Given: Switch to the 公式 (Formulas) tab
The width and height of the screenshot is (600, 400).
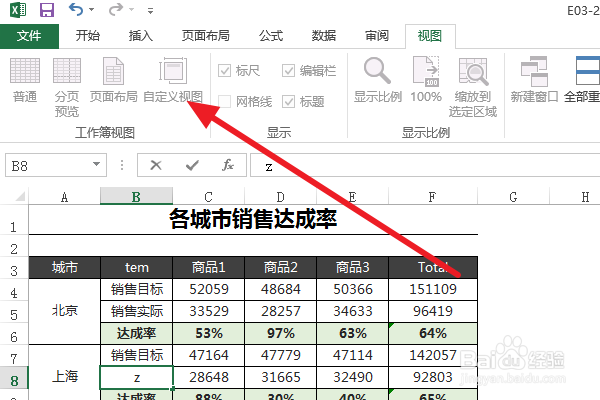Looking at the screenshot, I should [271, 36].
